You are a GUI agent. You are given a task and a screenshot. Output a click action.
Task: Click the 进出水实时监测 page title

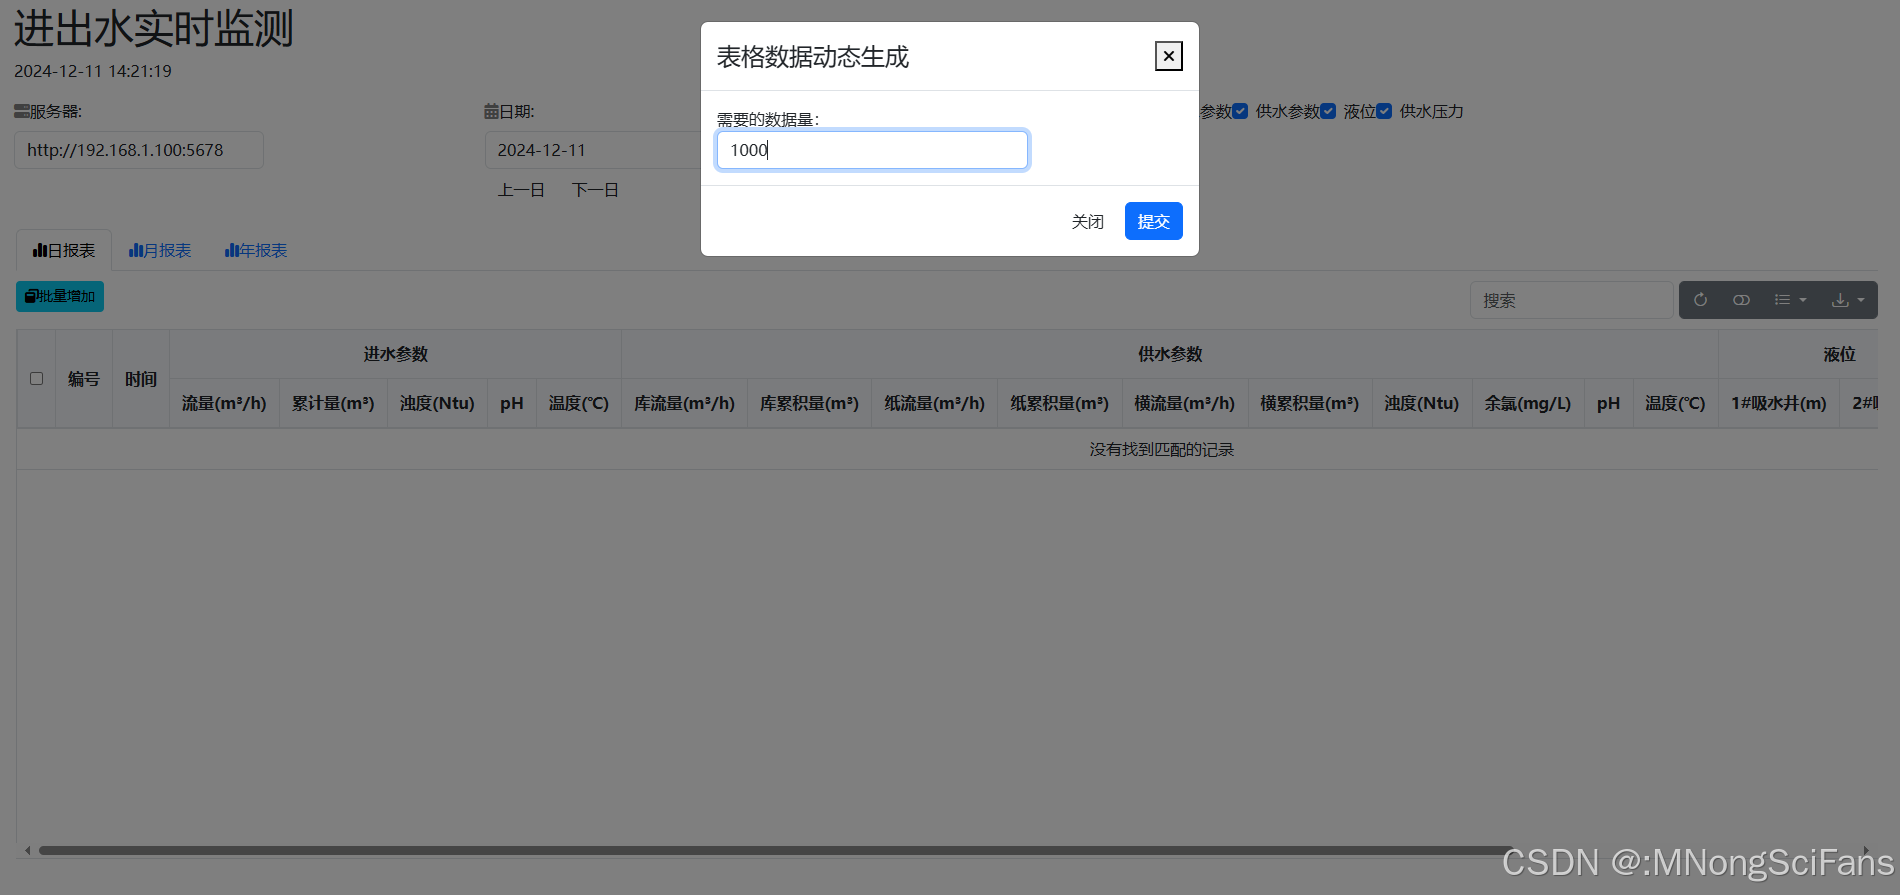pyautogui.click(x=153, y=28)
